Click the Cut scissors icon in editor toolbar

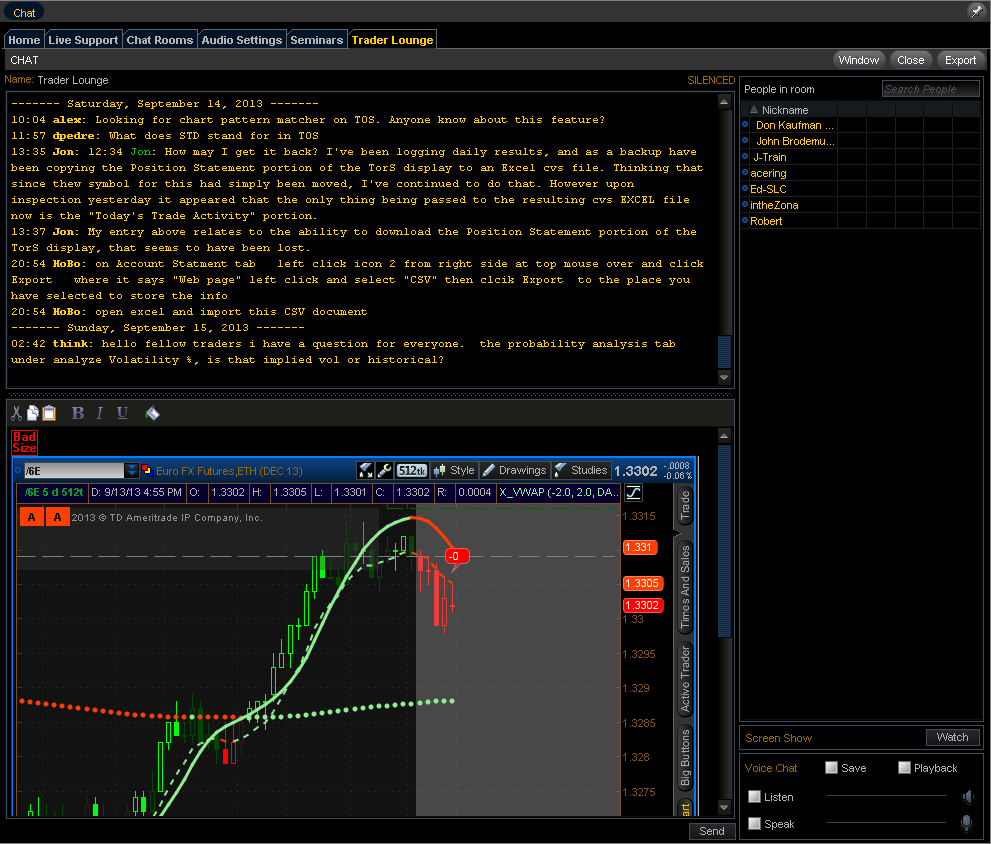[16, 413]
